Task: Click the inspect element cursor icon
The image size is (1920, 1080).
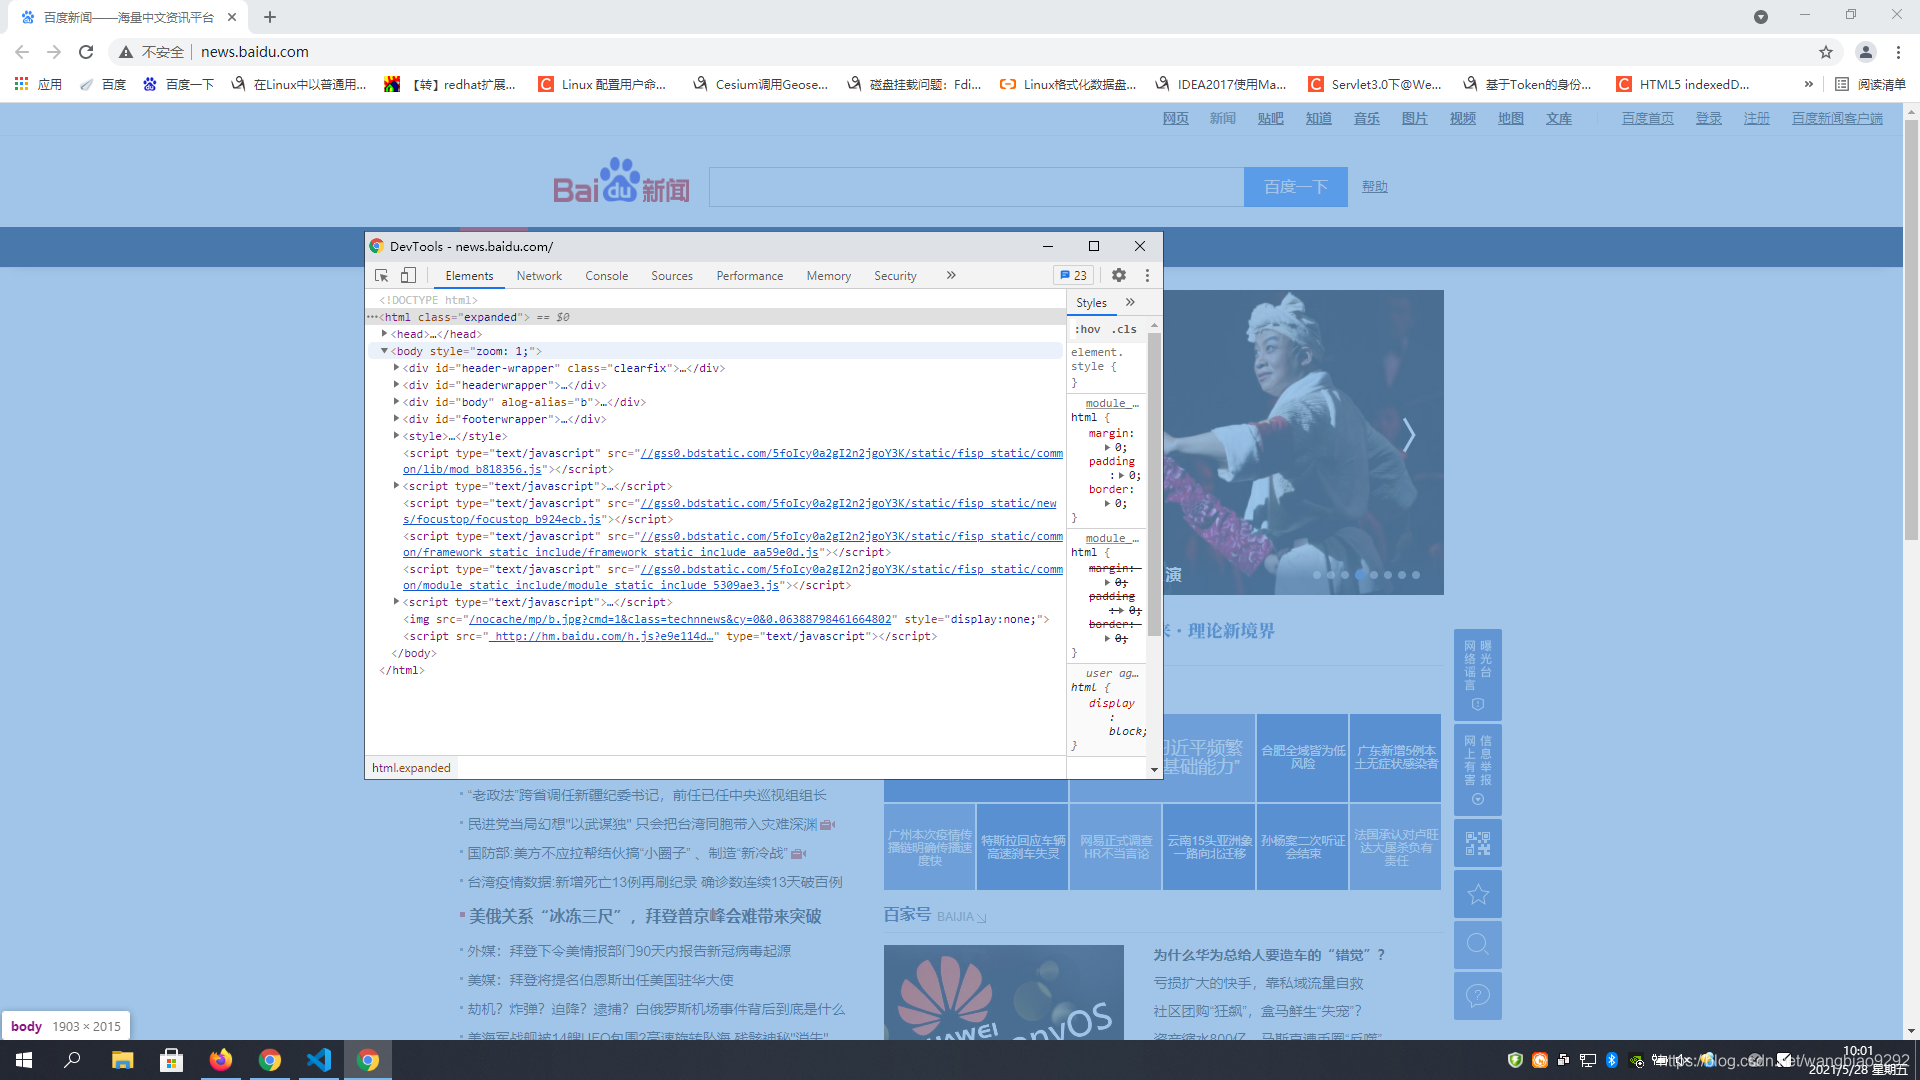Action: (382, 274)
